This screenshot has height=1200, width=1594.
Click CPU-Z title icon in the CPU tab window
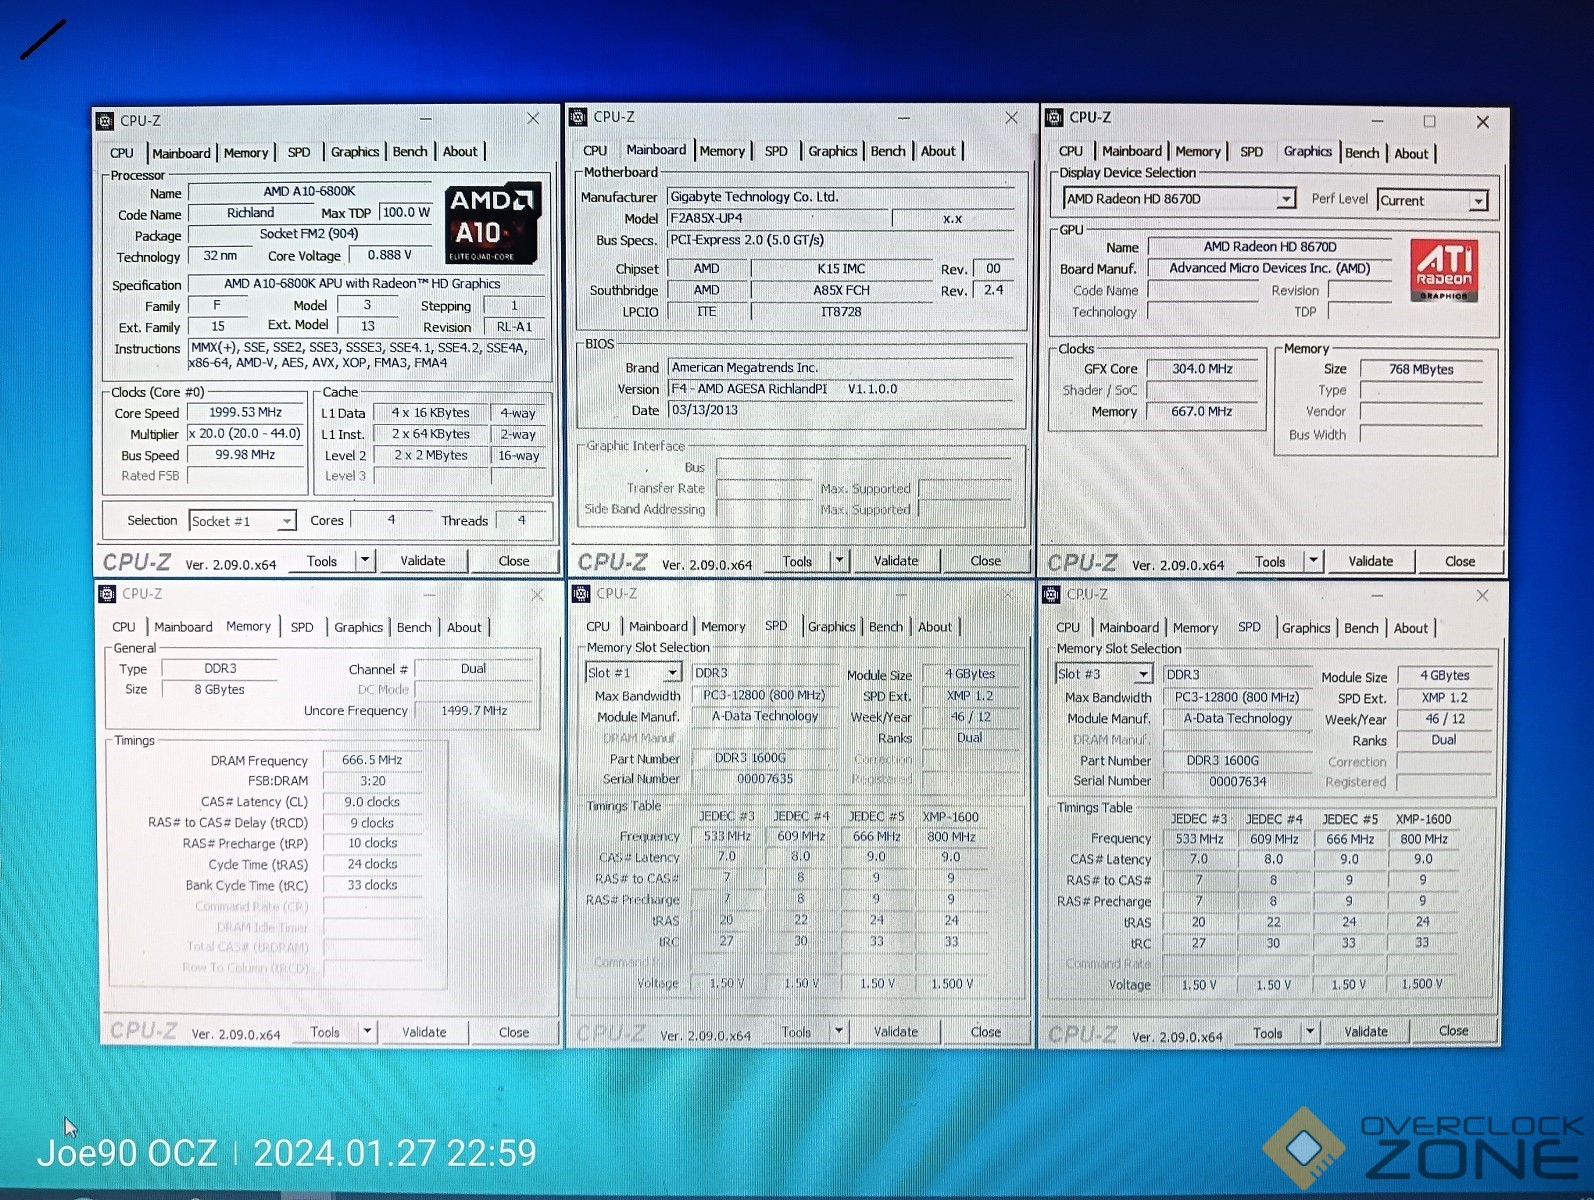[105, 121]
